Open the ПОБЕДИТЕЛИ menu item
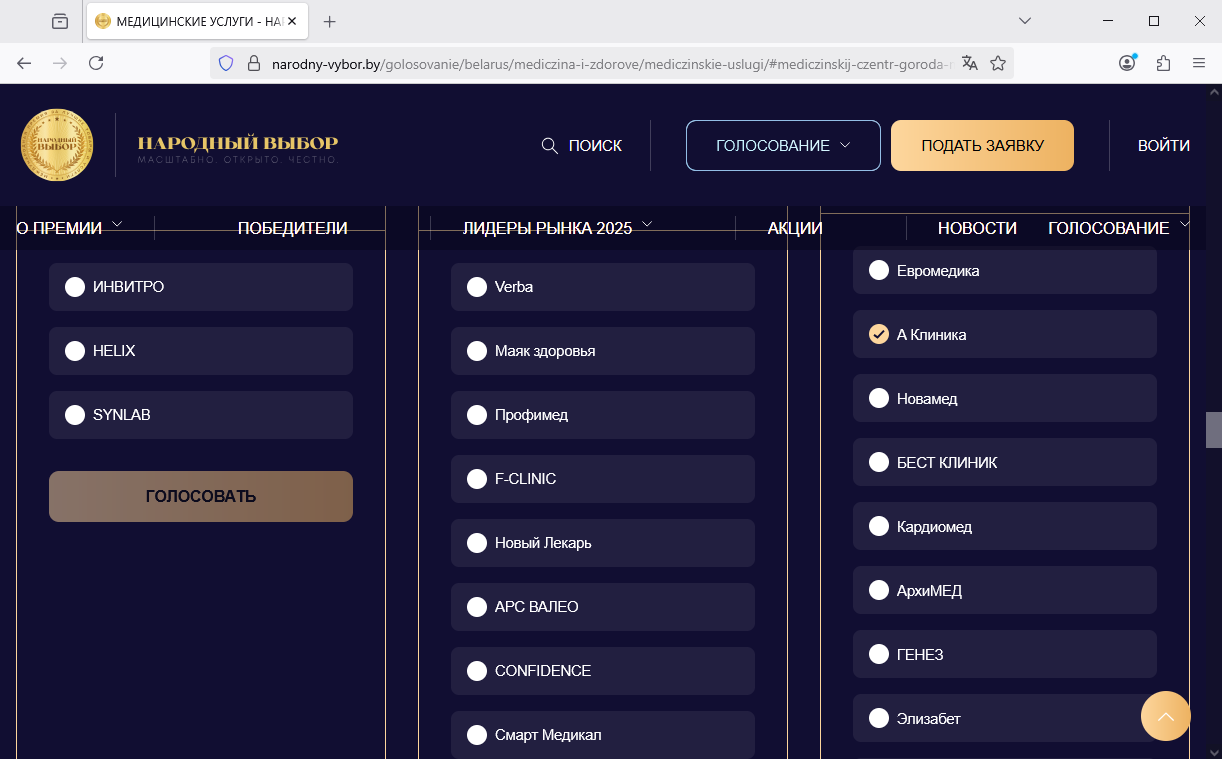Viewport: 1222px width, 759px height. point(292,228)
